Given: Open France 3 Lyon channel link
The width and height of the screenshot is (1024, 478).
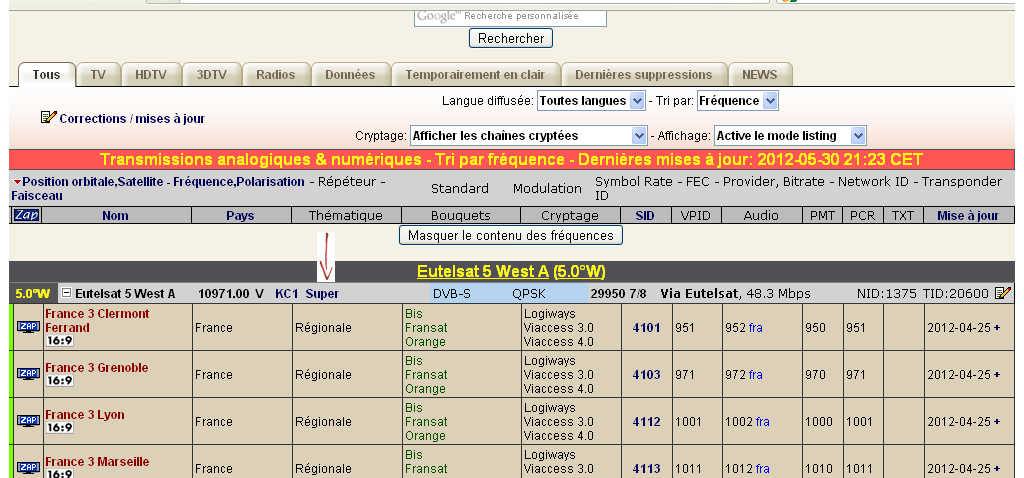Looking at the screenshot, I should pyautogui.click(x=85, y=415).
